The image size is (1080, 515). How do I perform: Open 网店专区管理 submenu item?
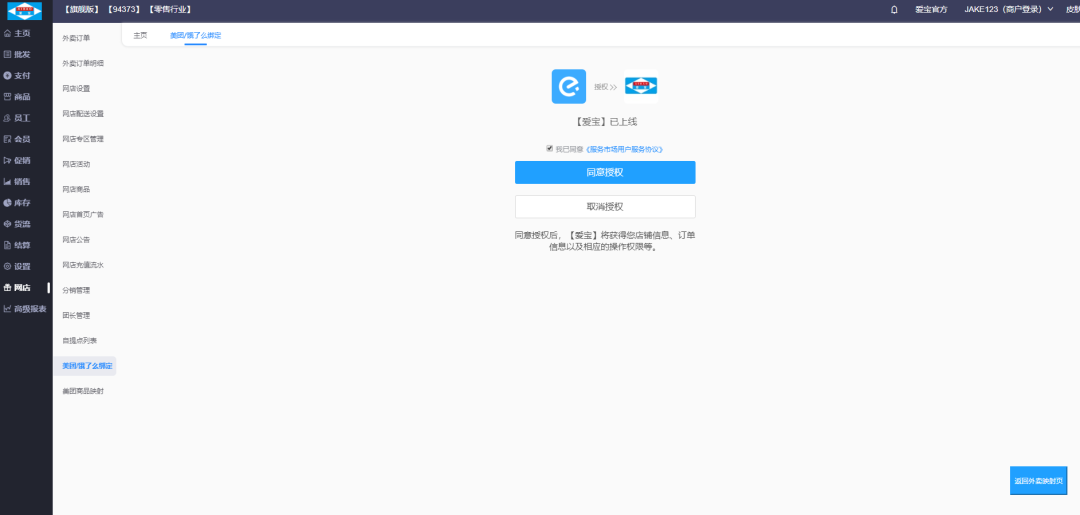(x=83, y=139)
